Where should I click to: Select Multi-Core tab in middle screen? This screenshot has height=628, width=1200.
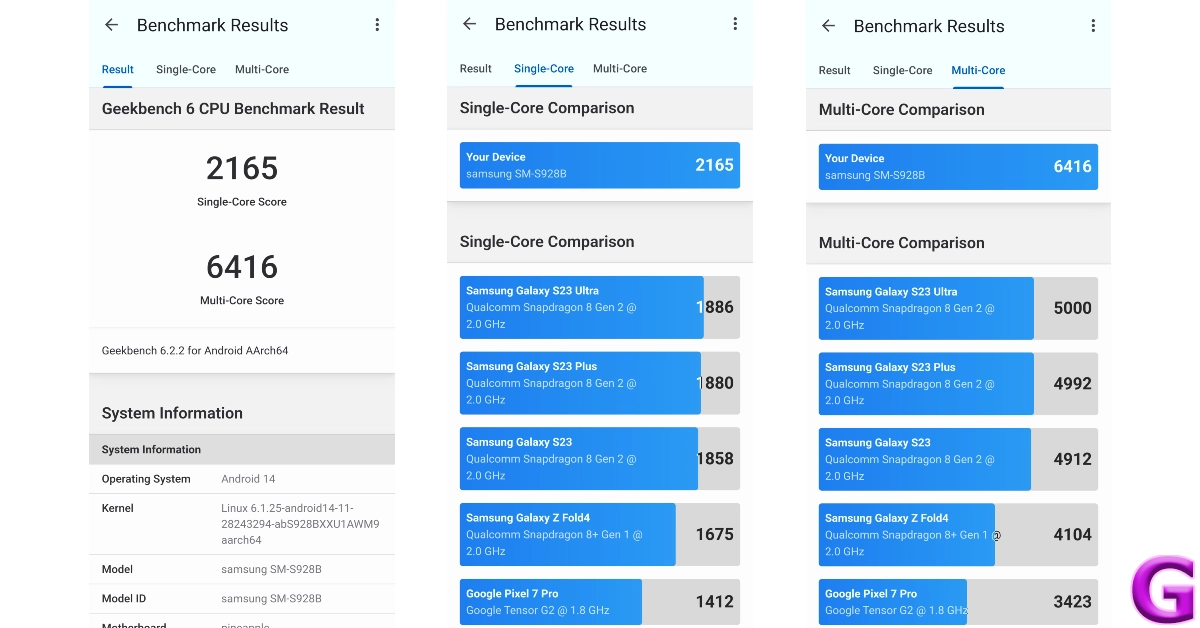click(x=620, y=68)
